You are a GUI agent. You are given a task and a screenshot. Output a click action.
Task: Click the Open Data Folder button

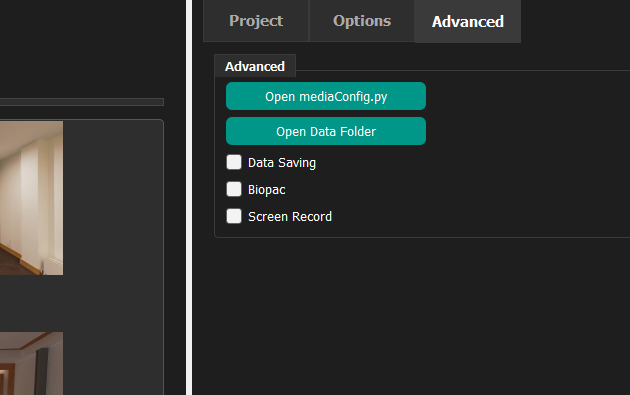(x=326, y=131)
